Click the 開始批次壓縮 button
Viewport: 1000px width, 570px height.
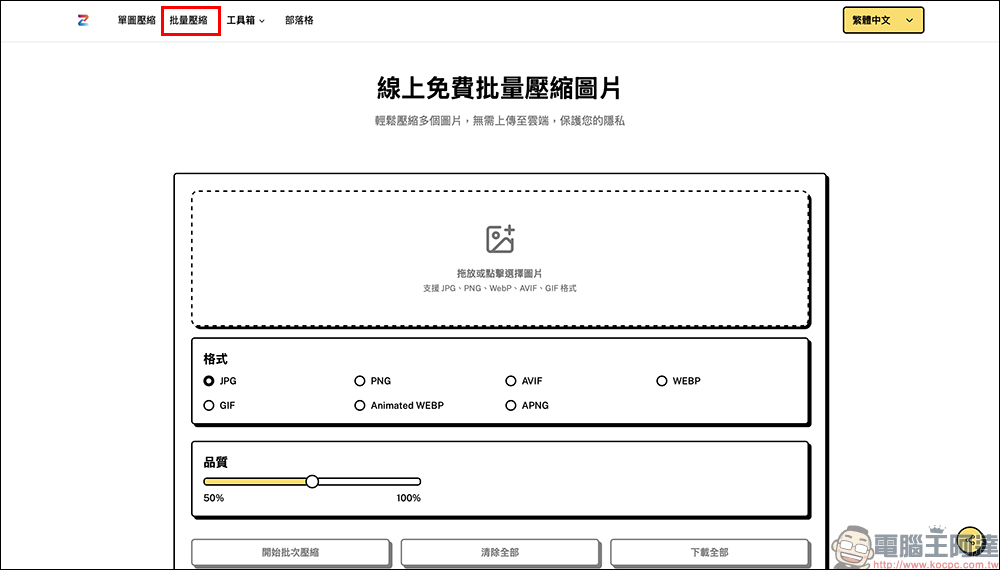290,553
